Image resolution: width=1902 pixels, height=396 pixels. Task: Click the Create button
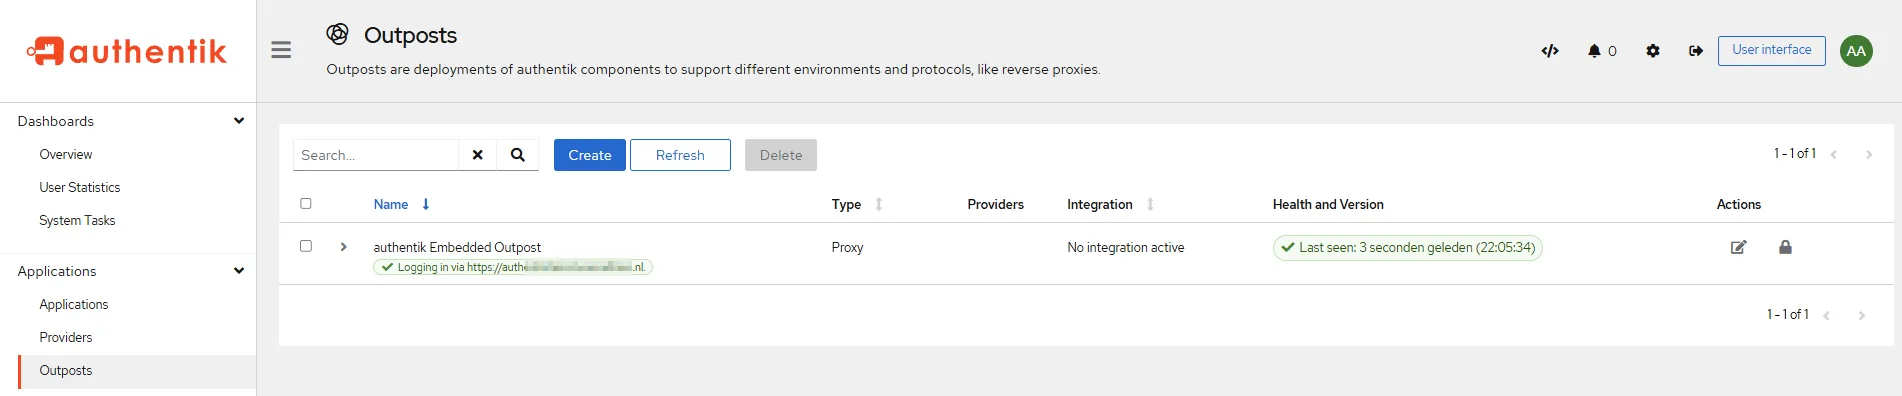[590, 155]
